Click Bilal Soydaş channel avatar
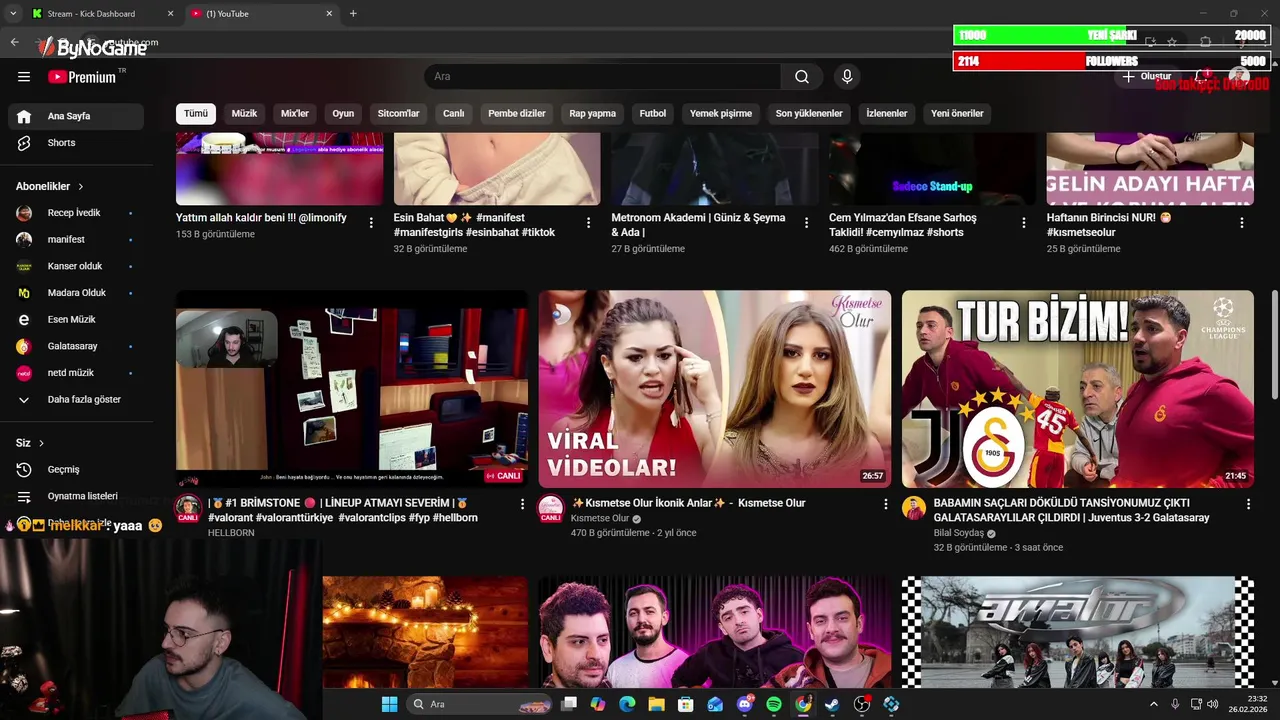Screen dimensions: 1280x720 (x=914, y=508)
